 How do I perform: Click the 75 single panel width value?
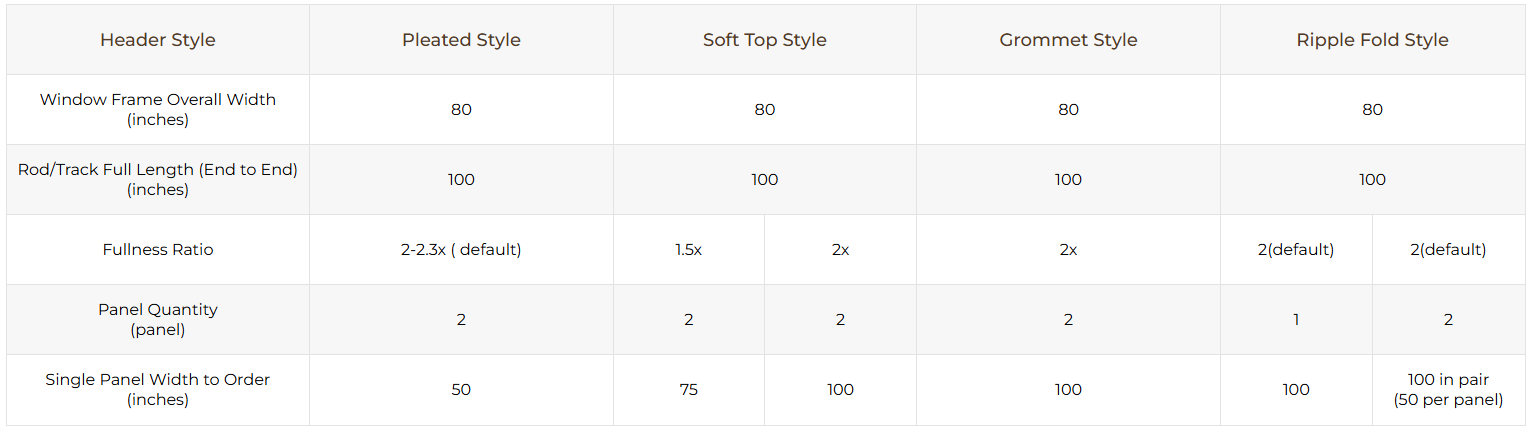point(688,390)
